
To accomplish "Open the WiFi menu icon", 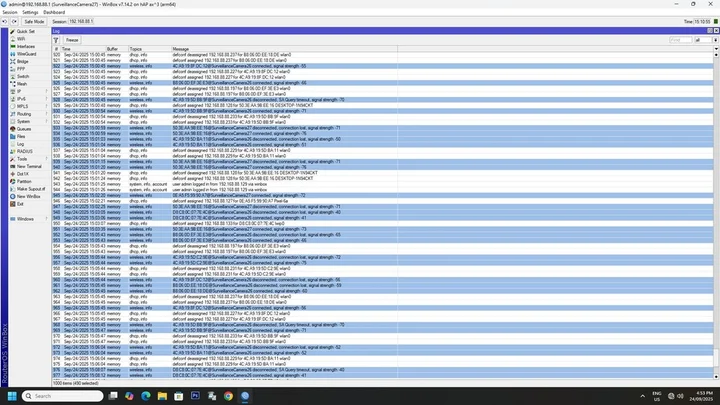I will point(13,39).
